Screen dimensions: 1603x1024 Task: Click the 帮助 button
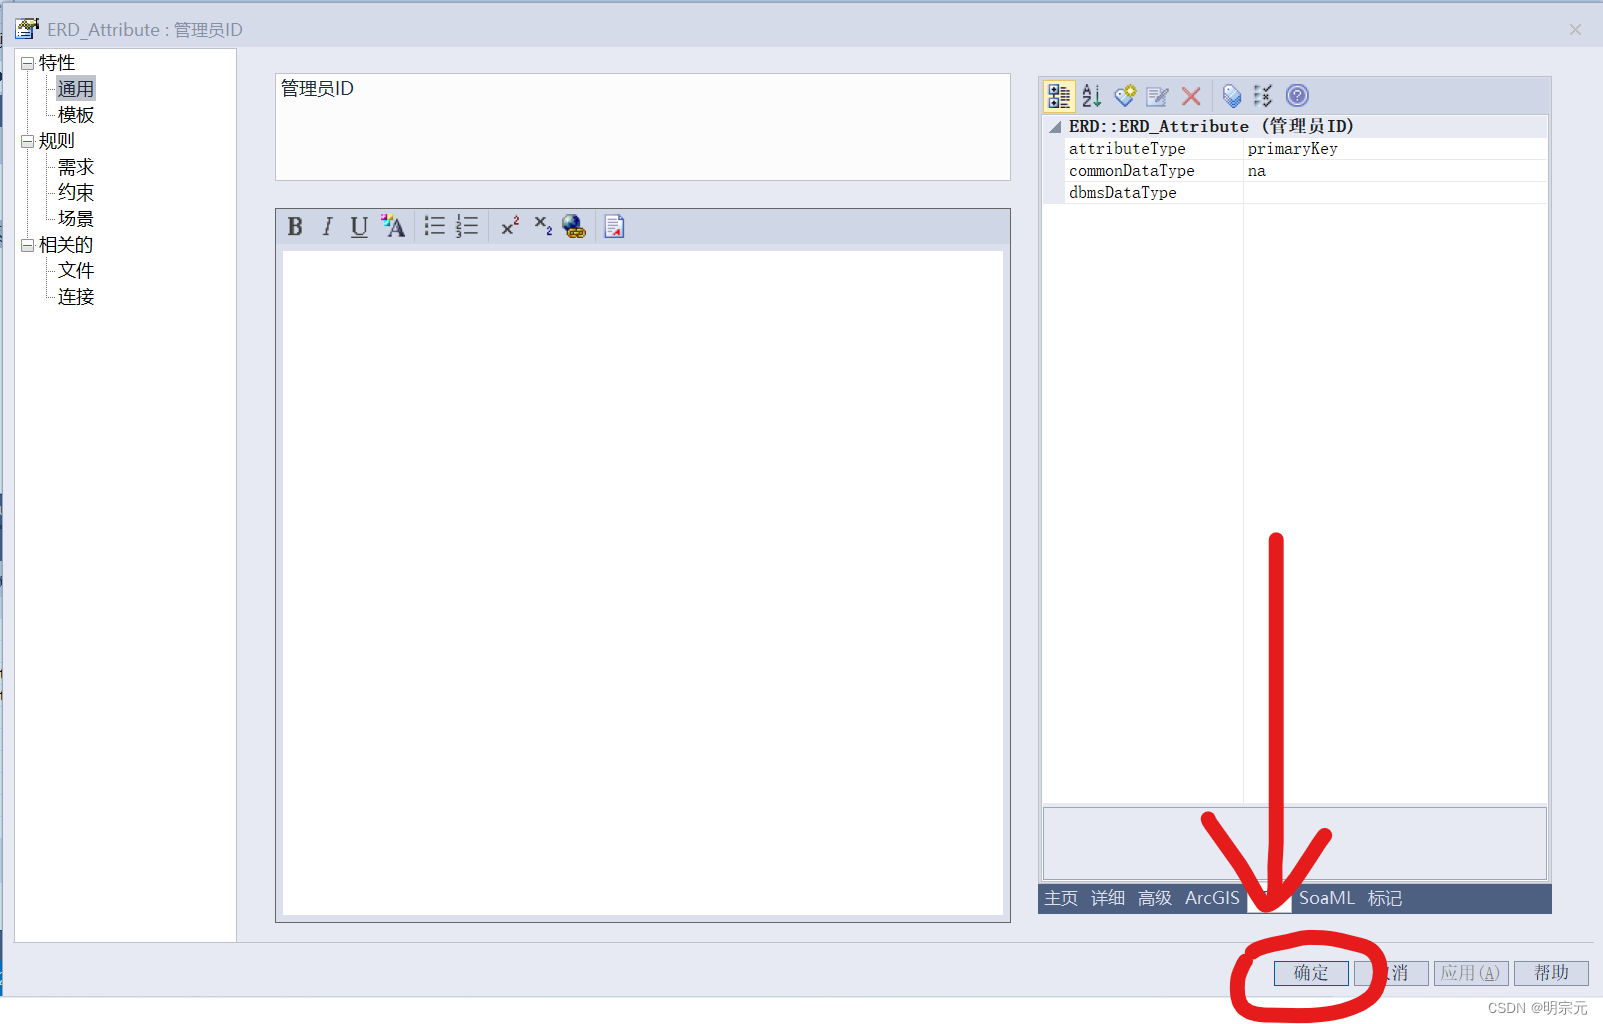pyautogui.click(x=1551, y=973)
